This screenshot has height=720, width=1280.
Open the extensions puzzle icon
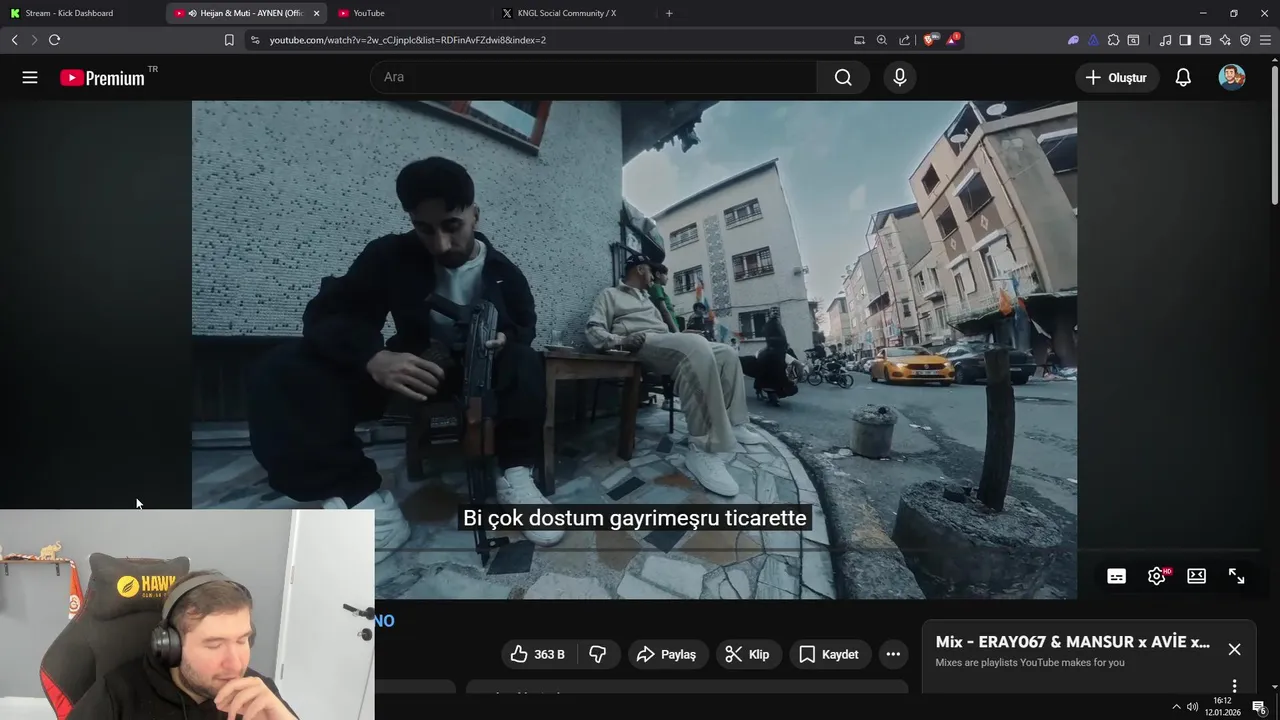coord(1113,40)
